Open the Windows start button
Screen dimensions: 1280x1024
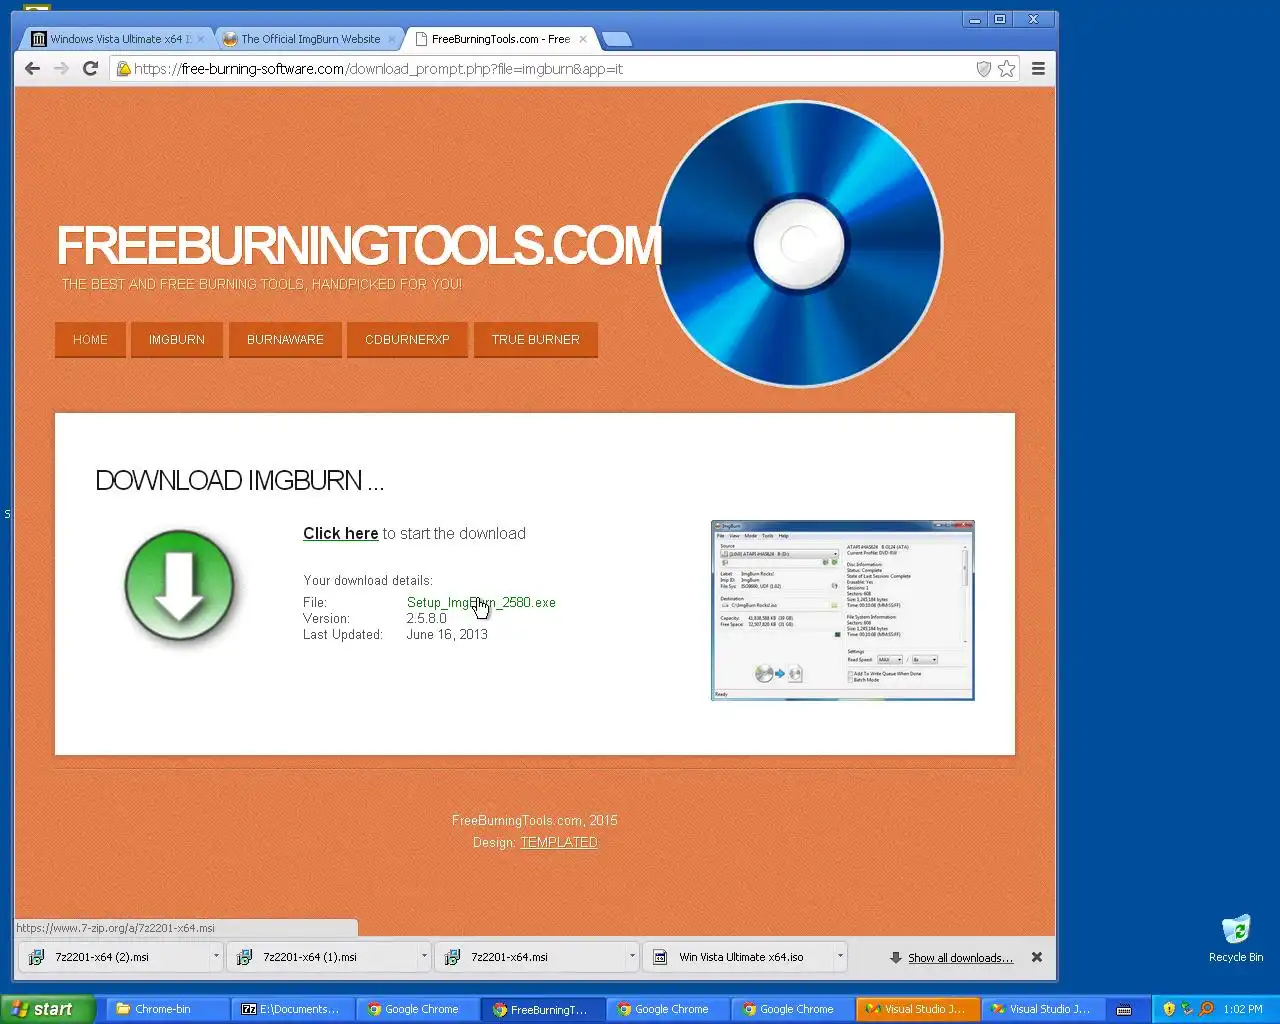tap(48, 1009)
